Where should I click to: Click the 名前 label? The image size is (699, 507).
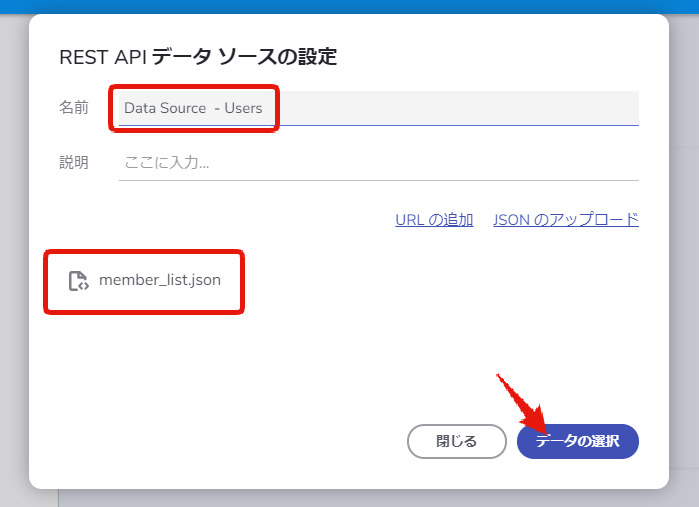[74, 107]
